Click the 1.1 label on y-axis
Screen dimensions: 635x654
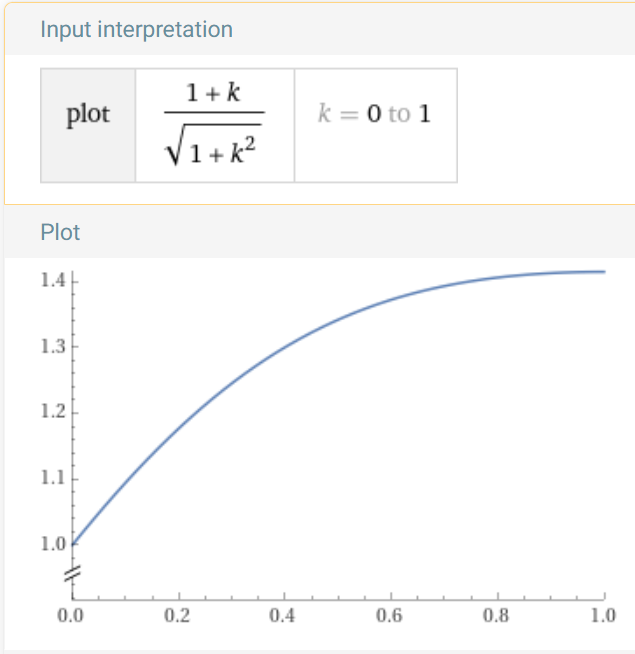tap(53, 478)
